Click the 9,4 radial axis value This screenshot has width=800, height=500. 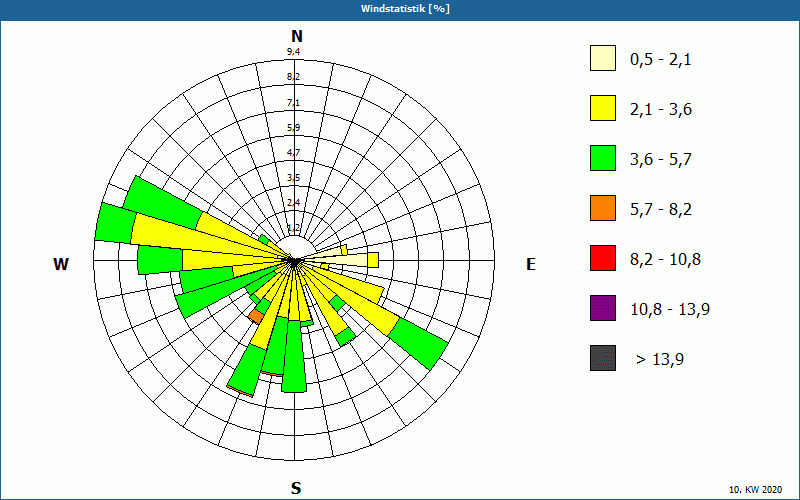[293, 52]
